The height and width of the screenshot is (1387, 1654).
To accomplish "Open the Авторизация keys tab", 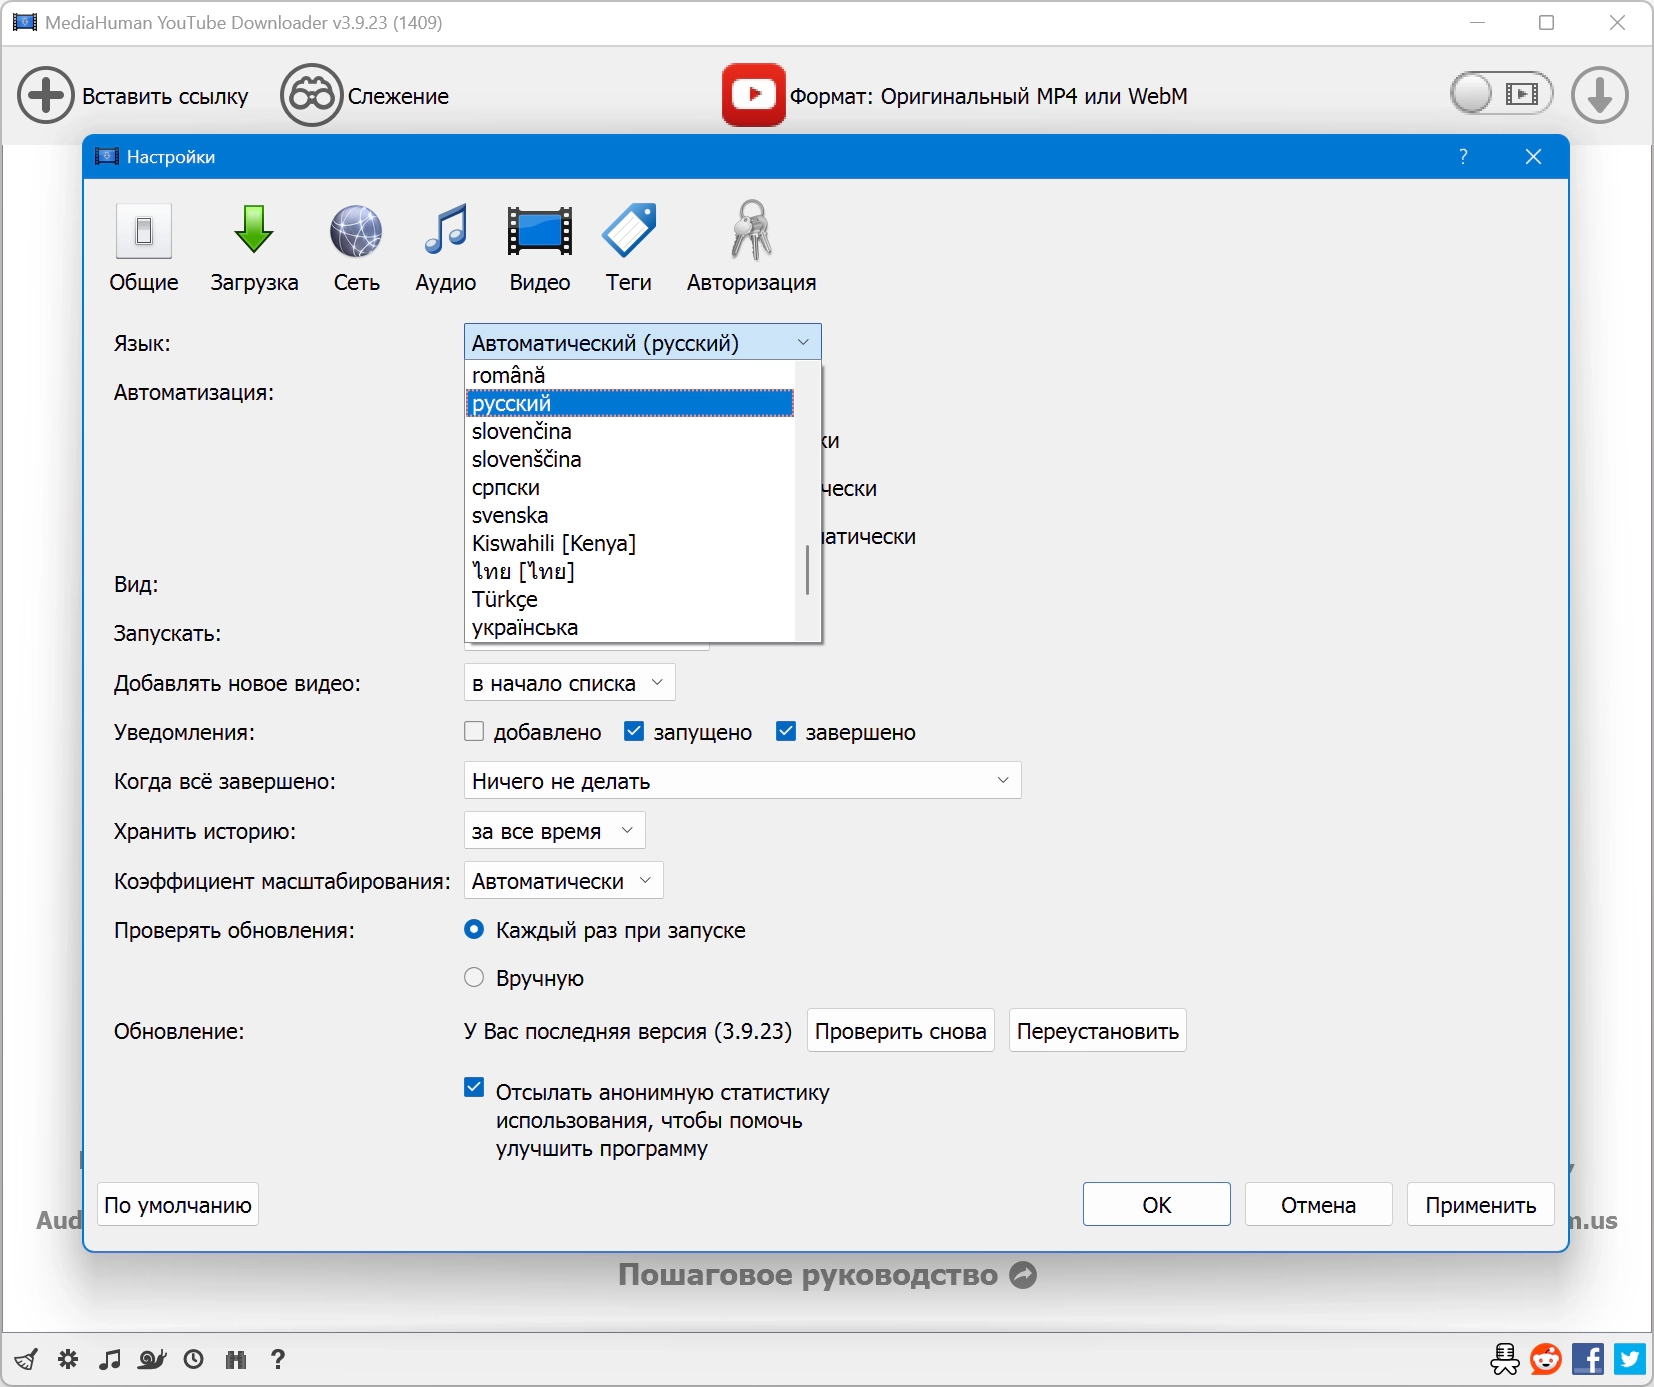I will (x=751, y=248).
